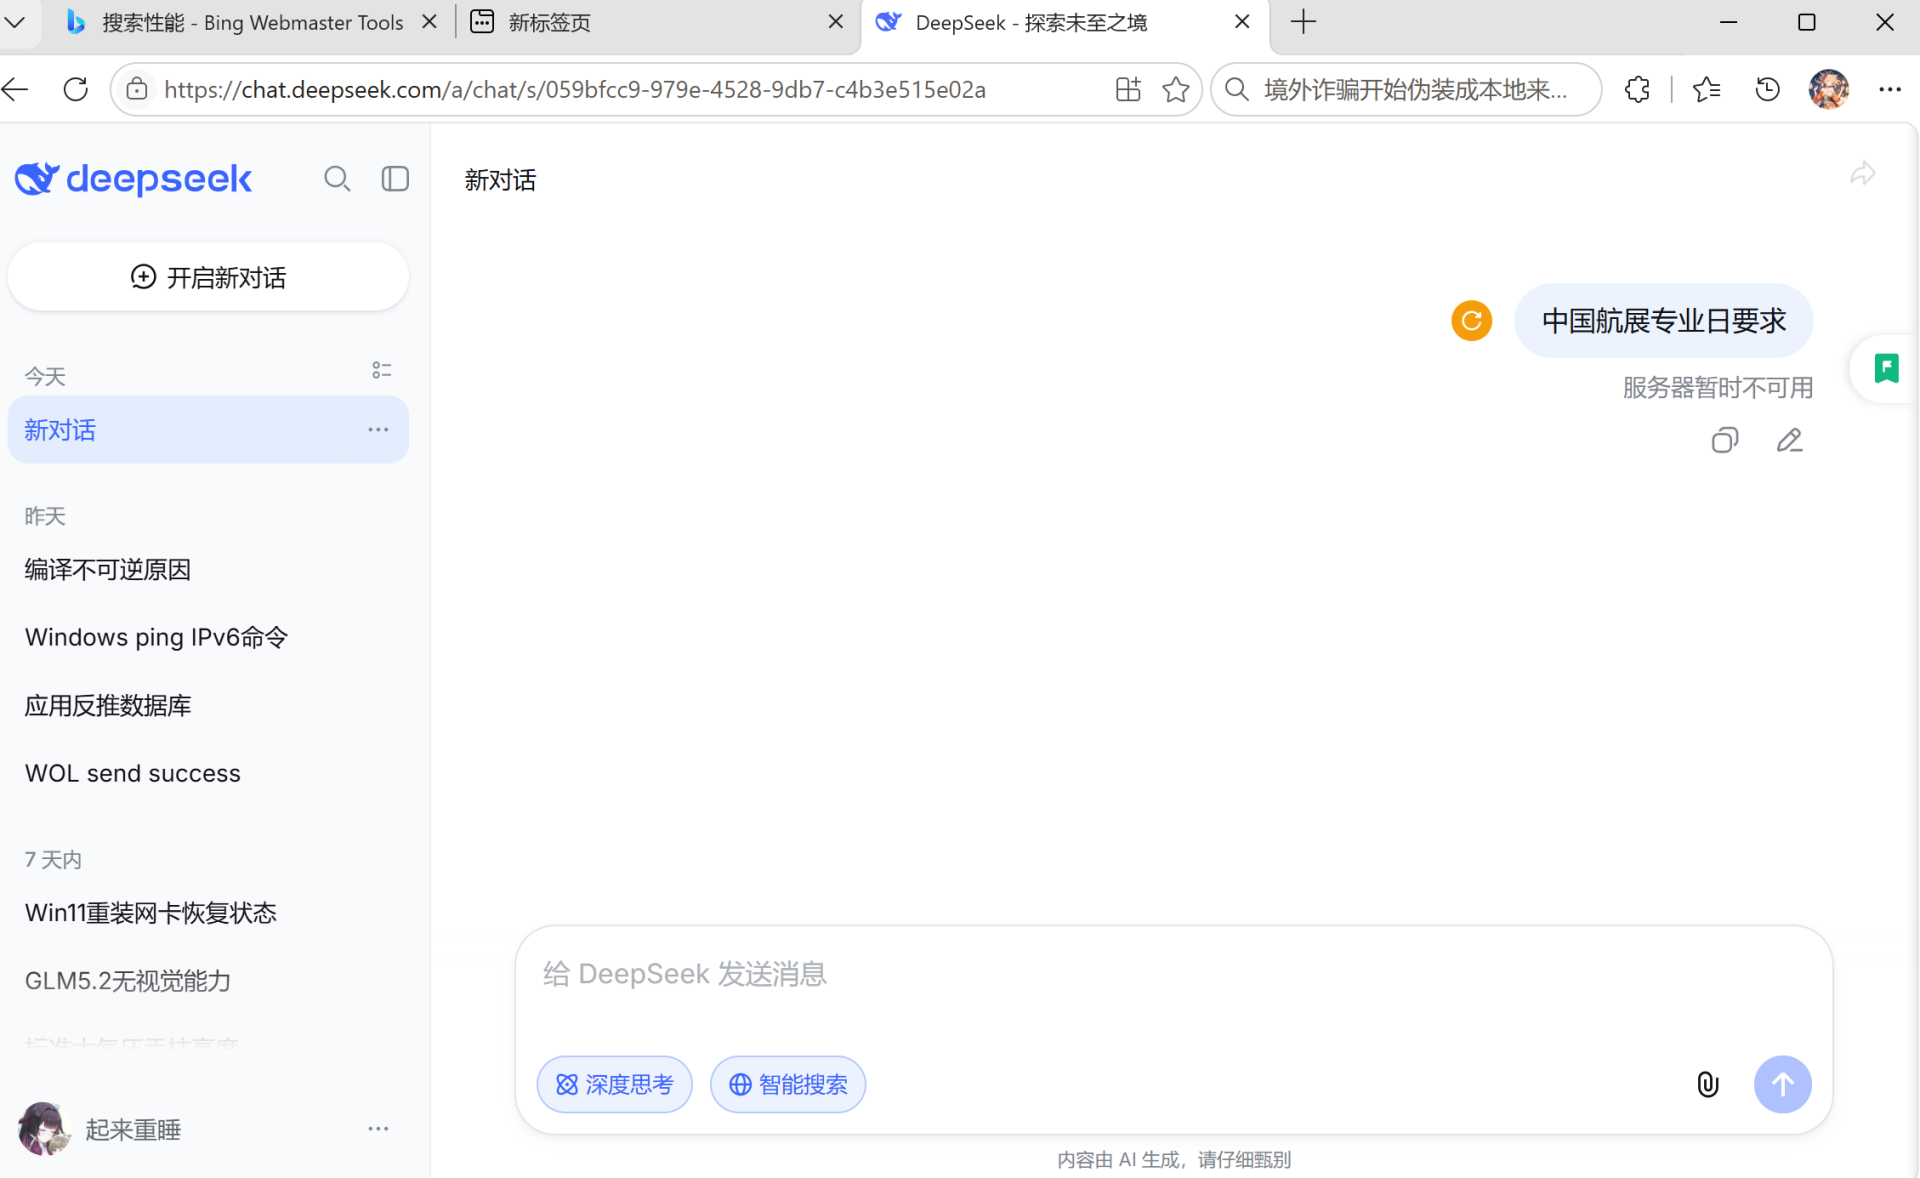Open the favorites list icon in the toolbar

1706,89
